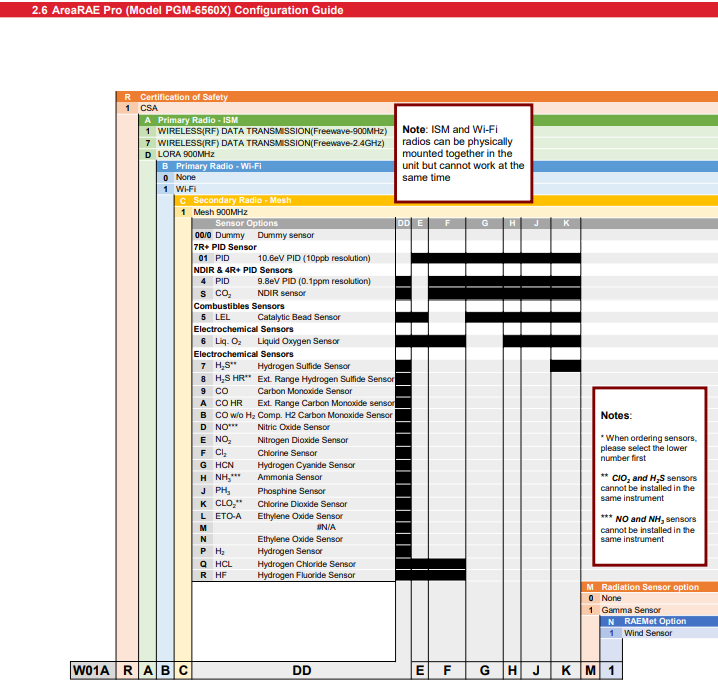
Task: Click the W01A box in code string
Action: pos(91,670)
